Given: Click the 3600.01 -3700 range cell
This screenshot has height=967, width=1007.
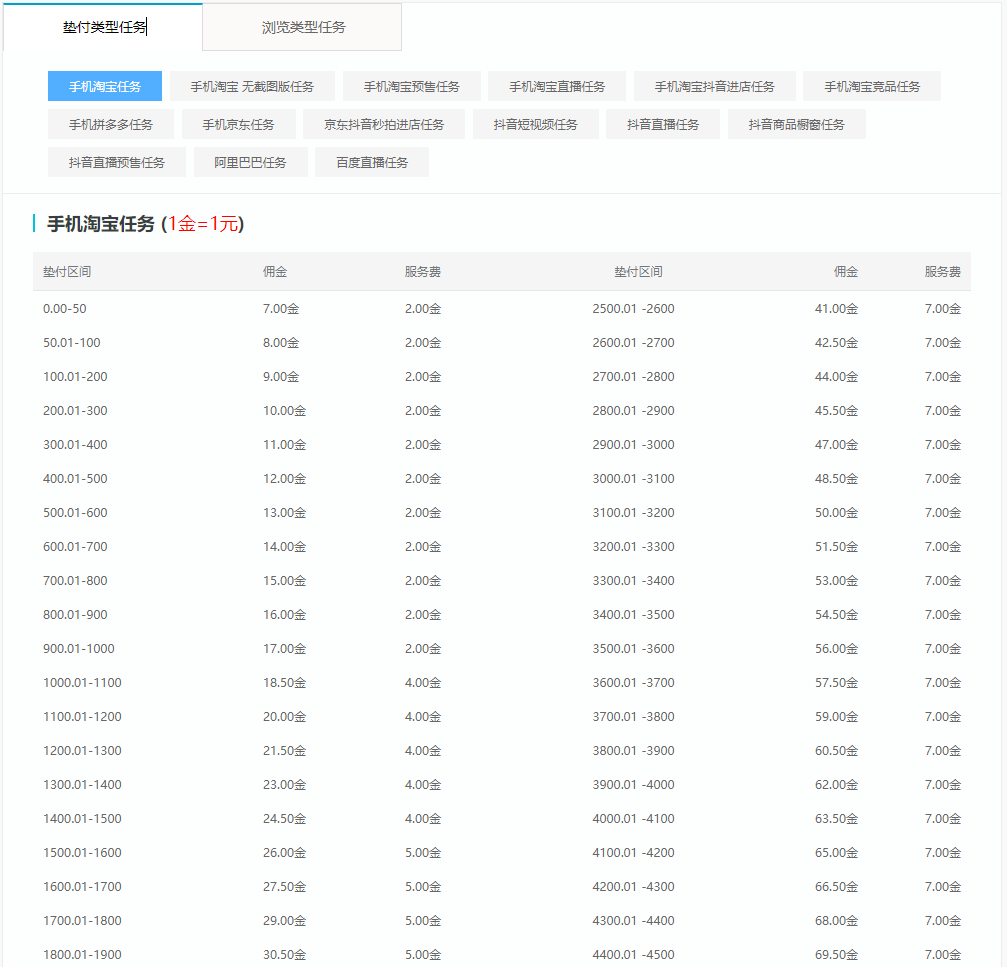Looking at the screenshot, I should (633, 683).
